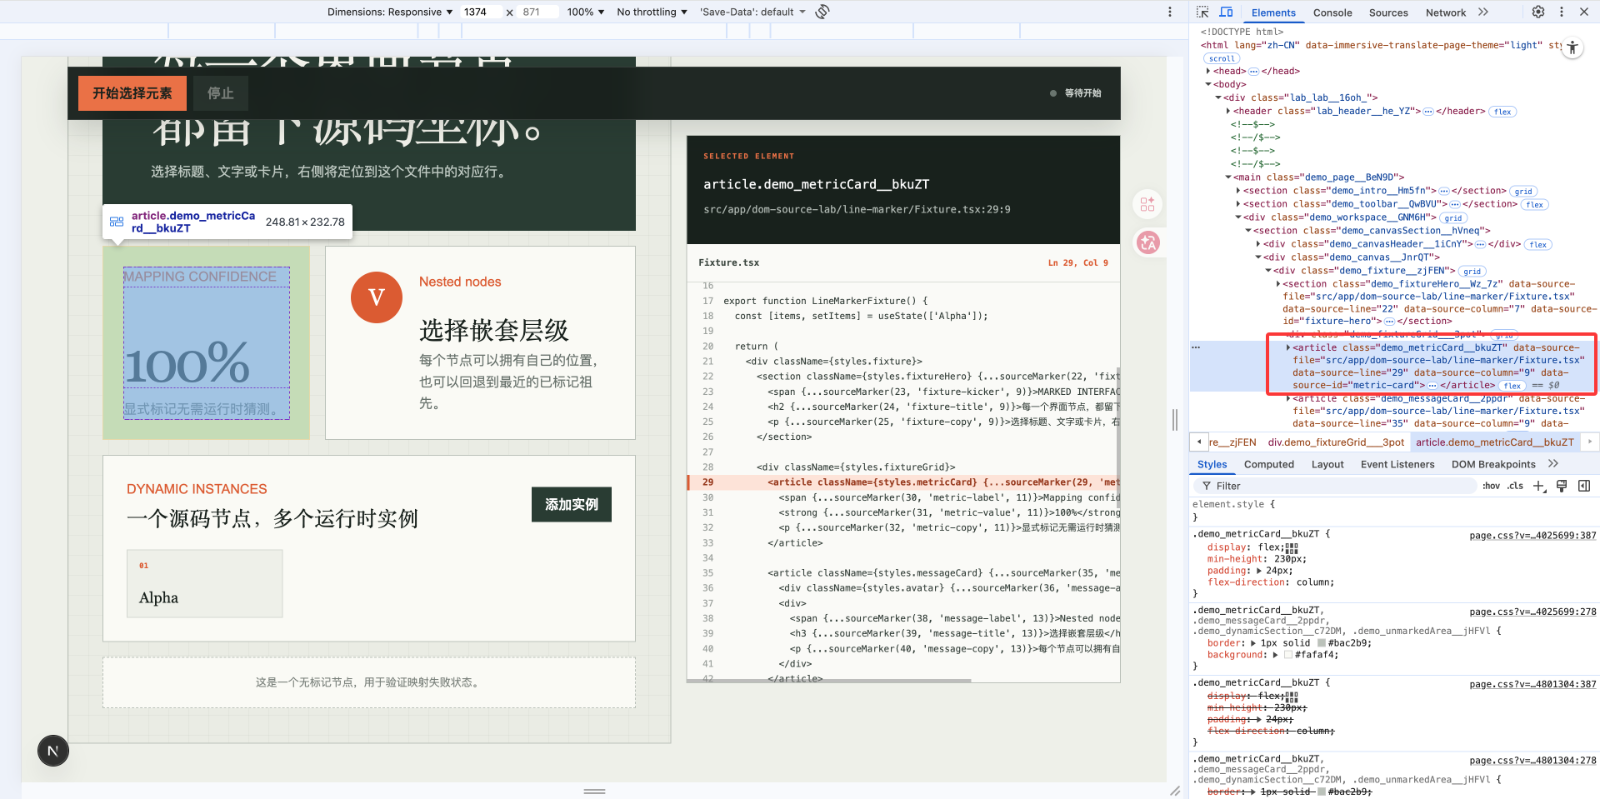The height and width of the screenshot is (799, 1600).
Task: Toggle flex badge on demo_toolbar section
Action: 1535,205
